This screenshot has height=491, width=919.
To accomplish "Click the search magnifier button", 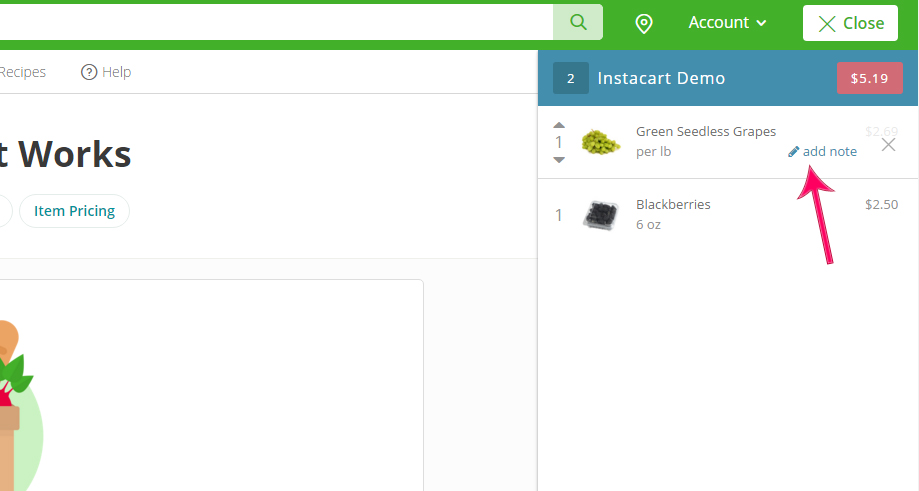I will [x=578, y=22].
